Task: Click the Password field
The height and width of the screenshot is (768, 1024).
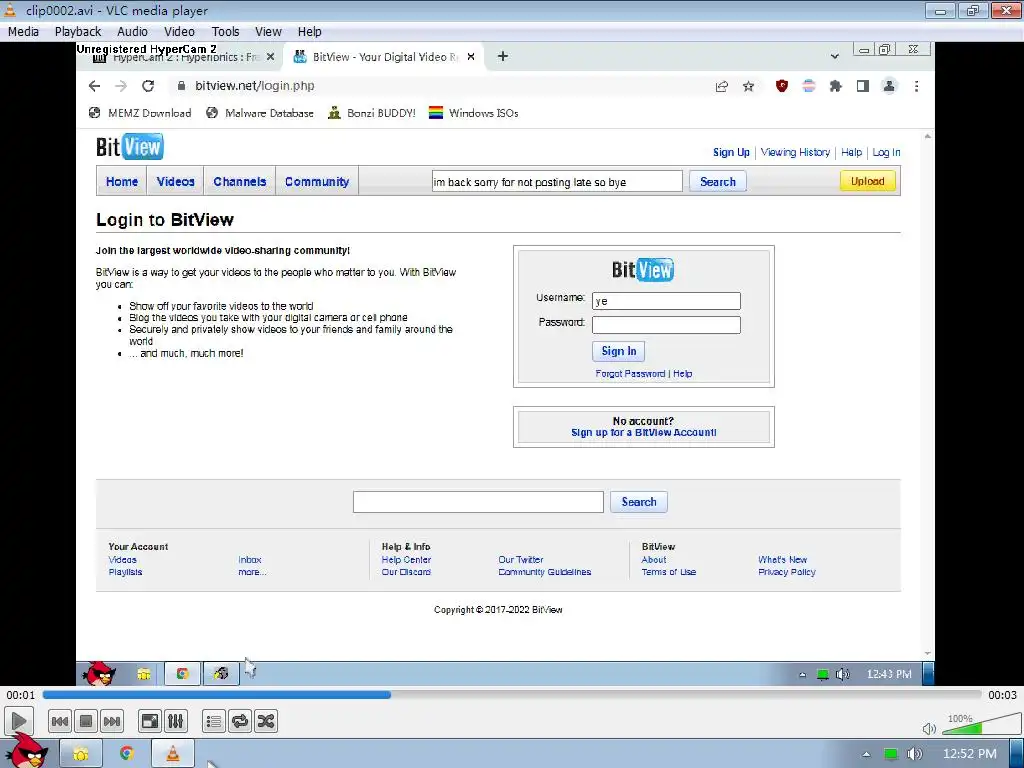Action: coord(666,325)
